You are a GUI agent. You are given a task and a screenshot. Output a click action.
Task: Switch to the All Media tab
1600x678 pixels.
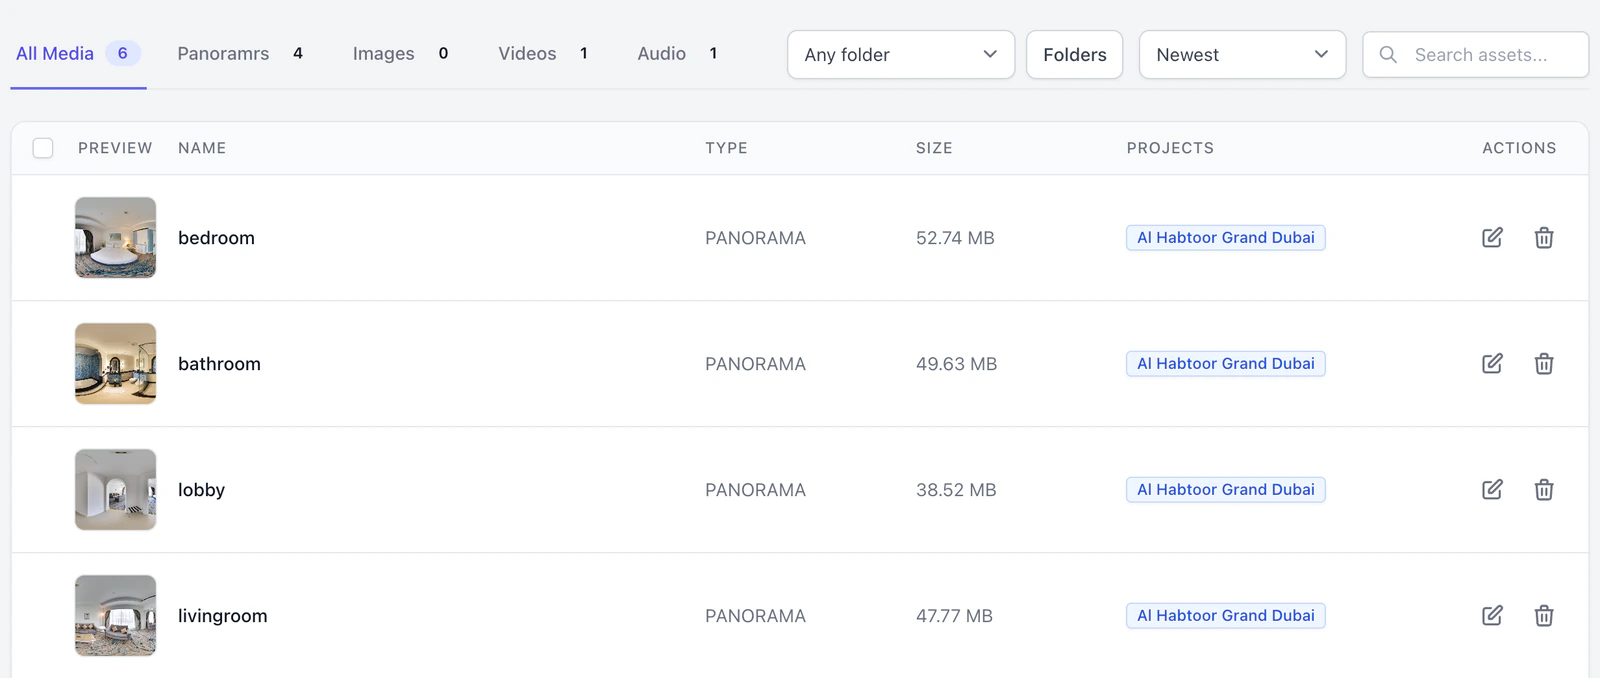coord(78,53)
